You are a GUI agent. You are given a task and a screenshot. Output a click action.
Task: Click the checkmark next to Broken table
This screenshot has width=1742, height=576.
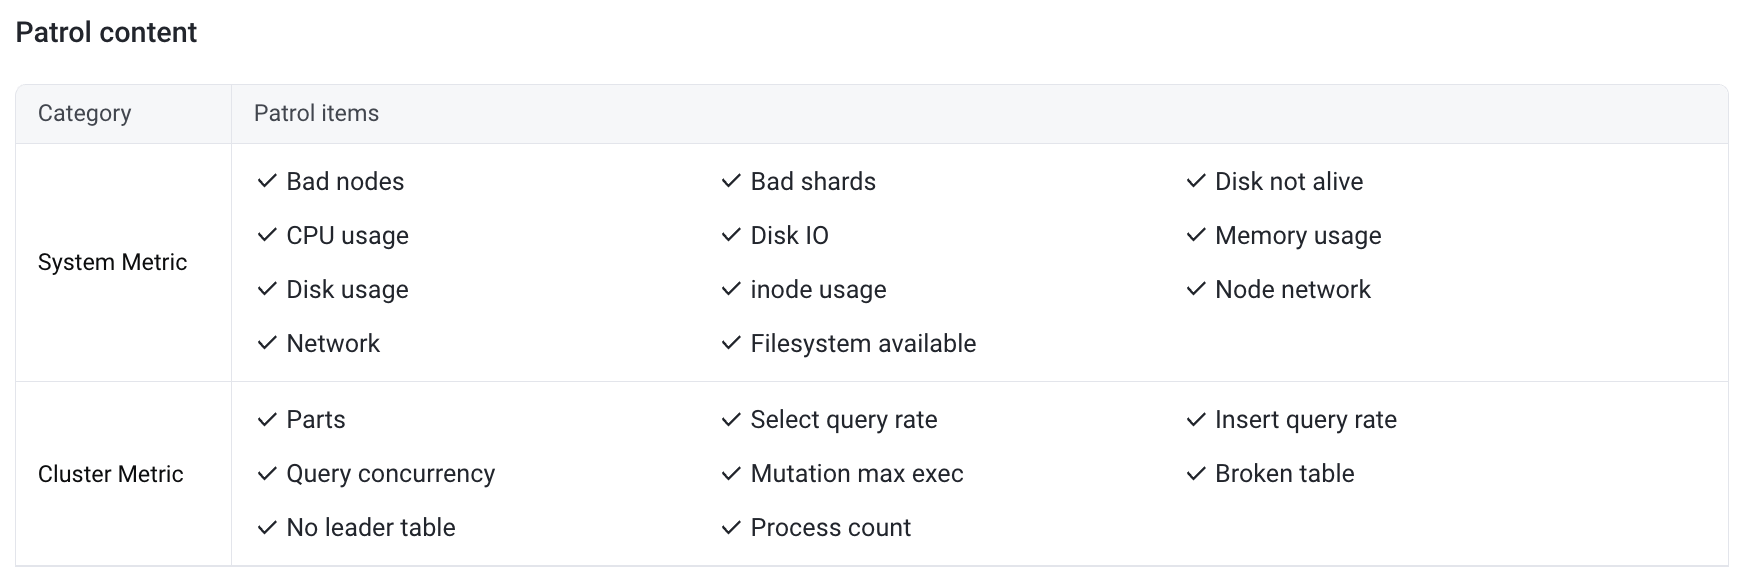(x=1196, y=473)
